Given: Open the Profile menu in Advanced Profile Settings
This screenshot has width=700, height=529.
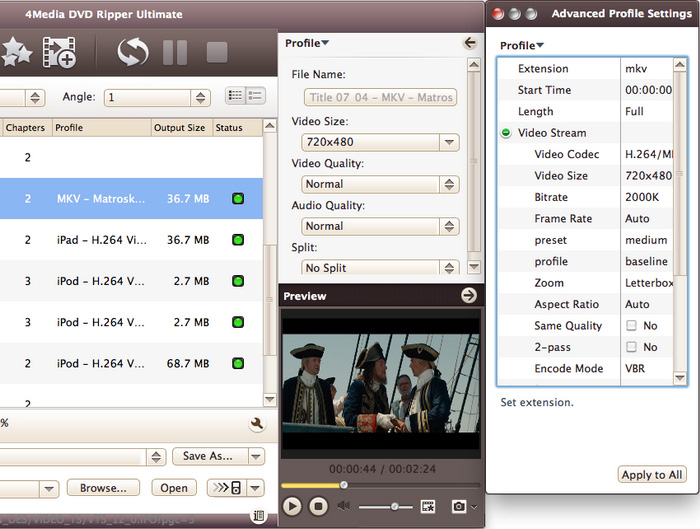Looking at the screenshot, I should tap(521, 45).
